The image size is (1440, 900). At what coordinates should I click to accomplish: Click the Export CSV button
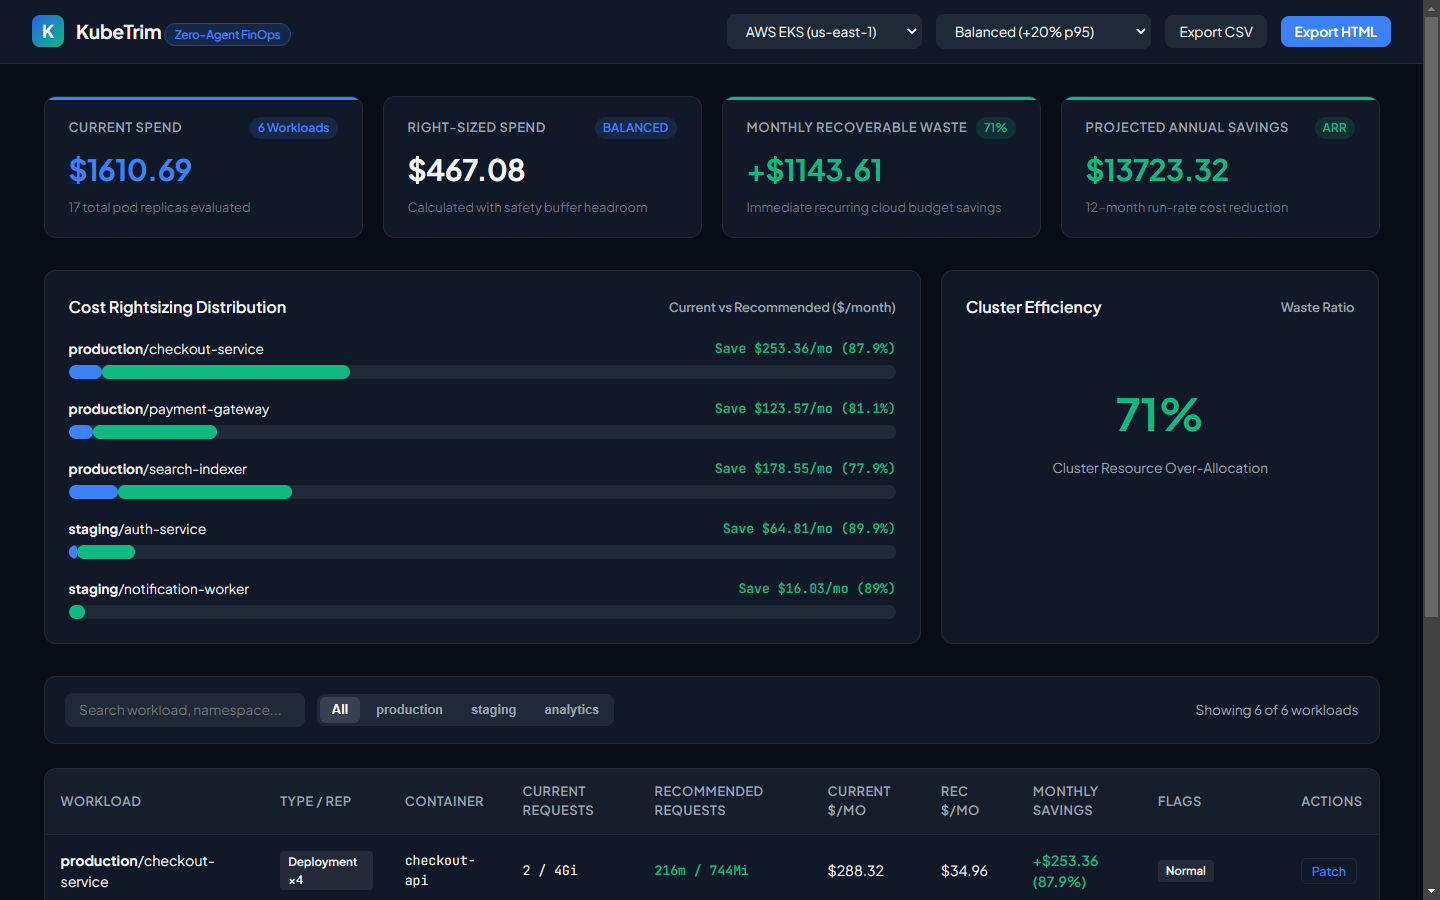click(1215, 32)
